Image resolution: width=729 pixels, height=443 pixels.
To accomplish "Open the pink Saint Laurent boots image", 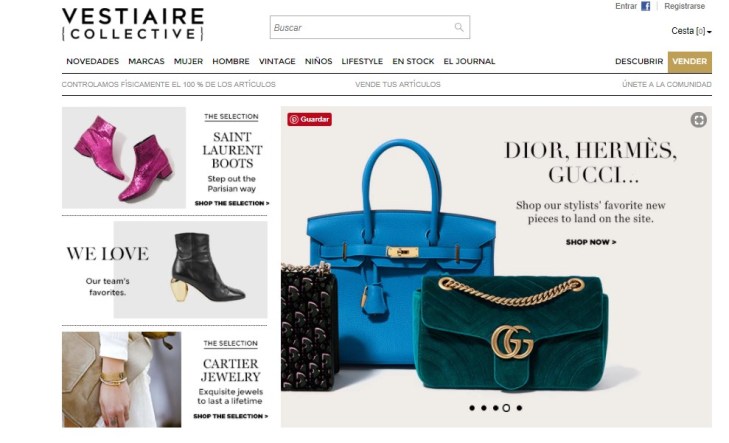I will coord(124,158).
